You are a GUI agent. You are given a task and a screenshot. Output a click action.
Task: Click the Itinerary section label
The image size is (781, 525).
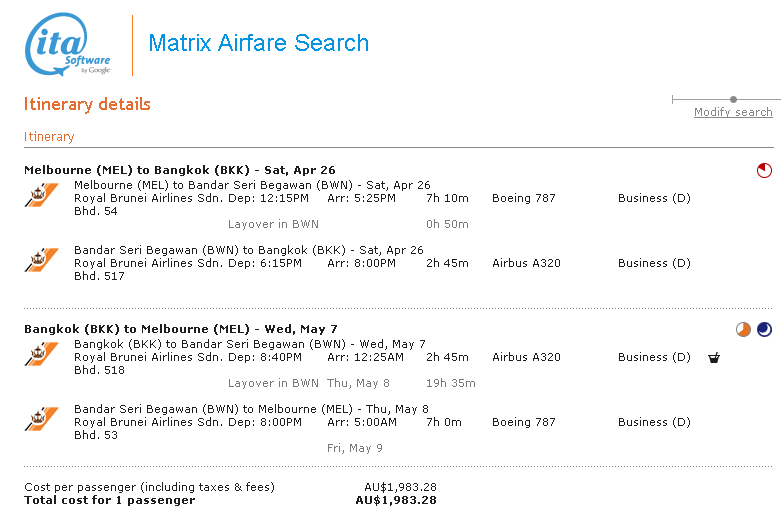49,137
